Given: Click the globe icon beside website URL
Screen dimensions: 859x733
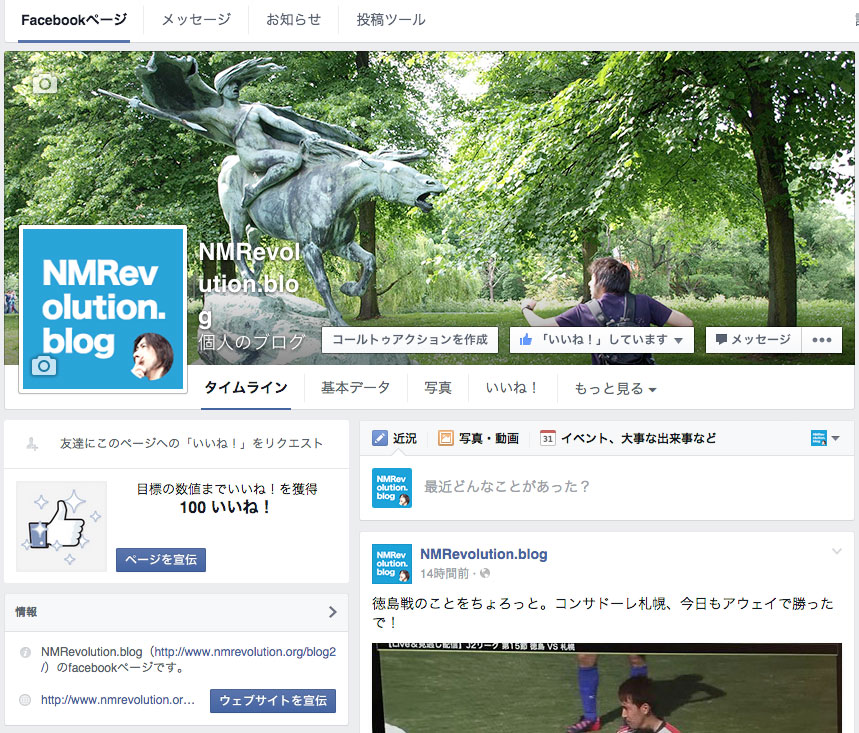Looking at the screenshot, I should click(25, 700).
